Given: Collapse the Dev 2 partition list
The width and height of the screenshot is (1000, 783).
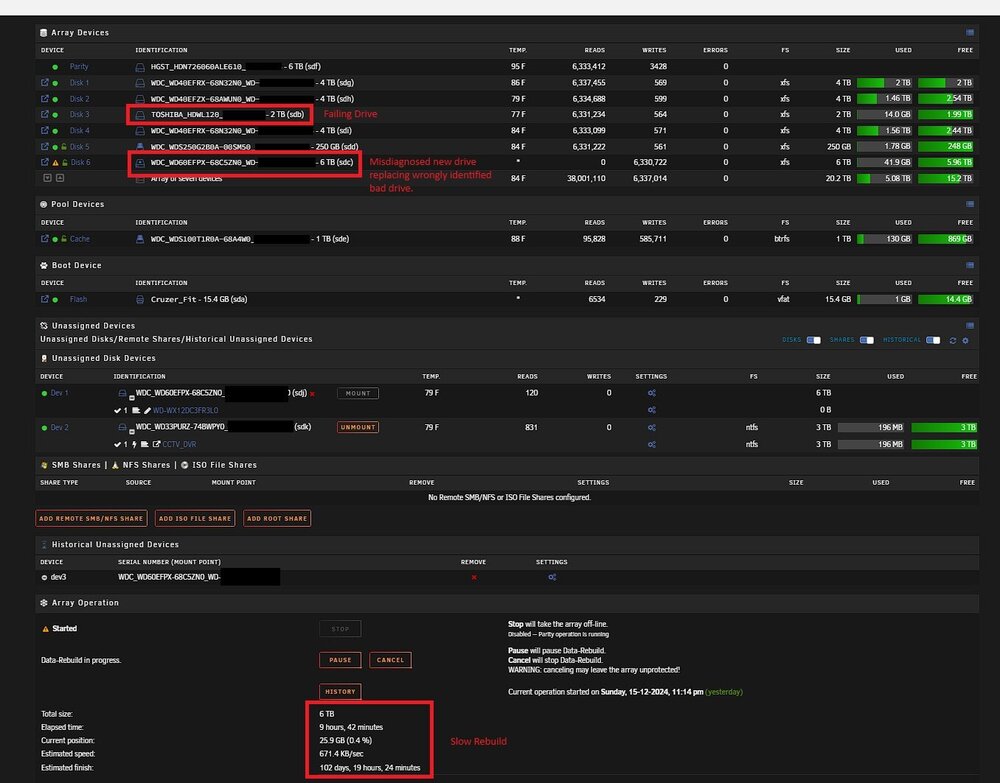Looking at the screenshot, I should [x=131, y=432].
